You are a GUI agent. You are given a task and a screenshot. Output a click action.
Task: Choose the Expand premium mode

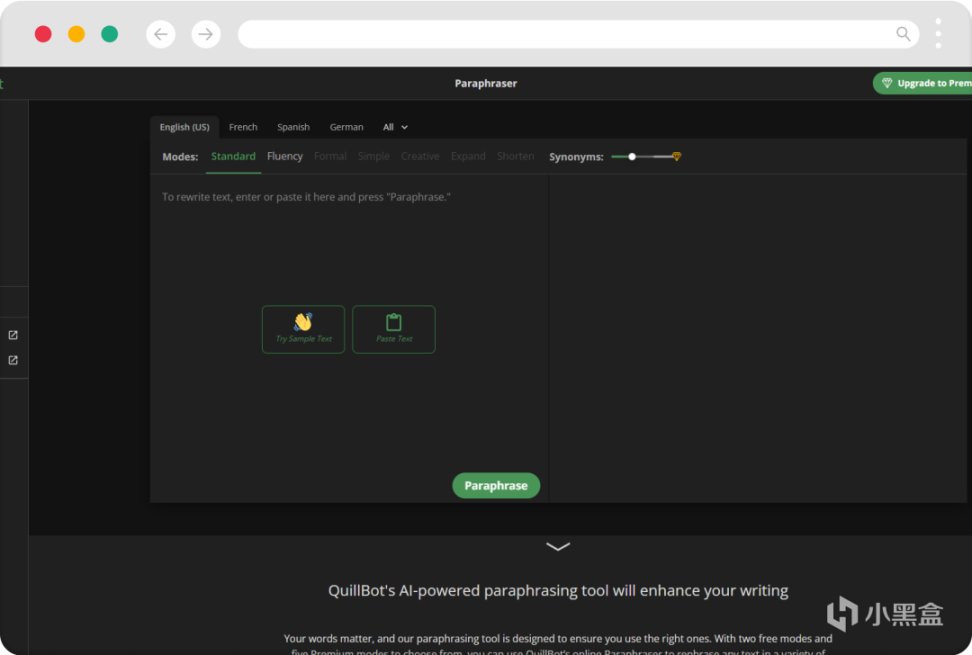[x=468, y=156]
